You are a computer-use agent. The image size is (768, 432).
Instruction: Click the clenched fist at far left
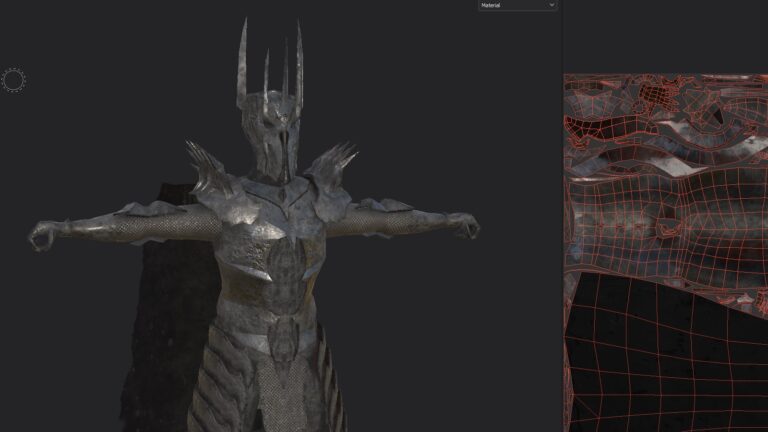coord(42,236)
